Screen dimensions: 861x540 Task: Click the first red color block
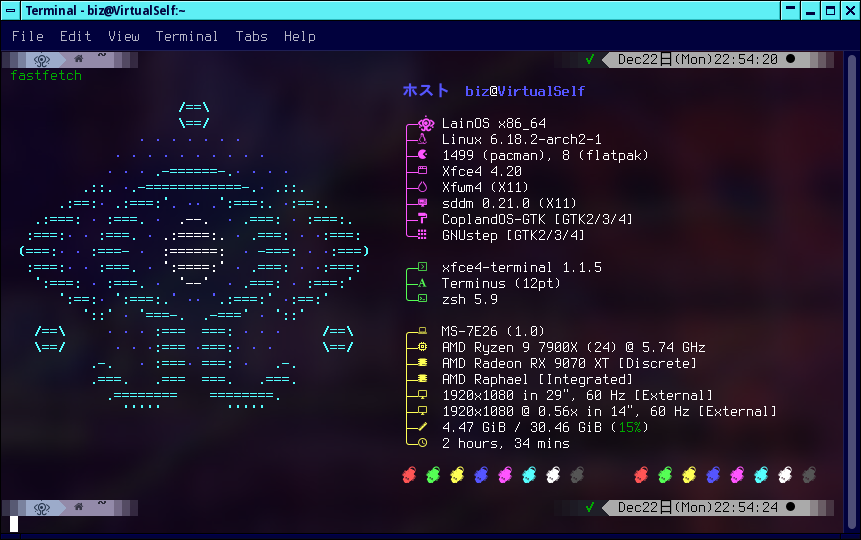point(409,475)
